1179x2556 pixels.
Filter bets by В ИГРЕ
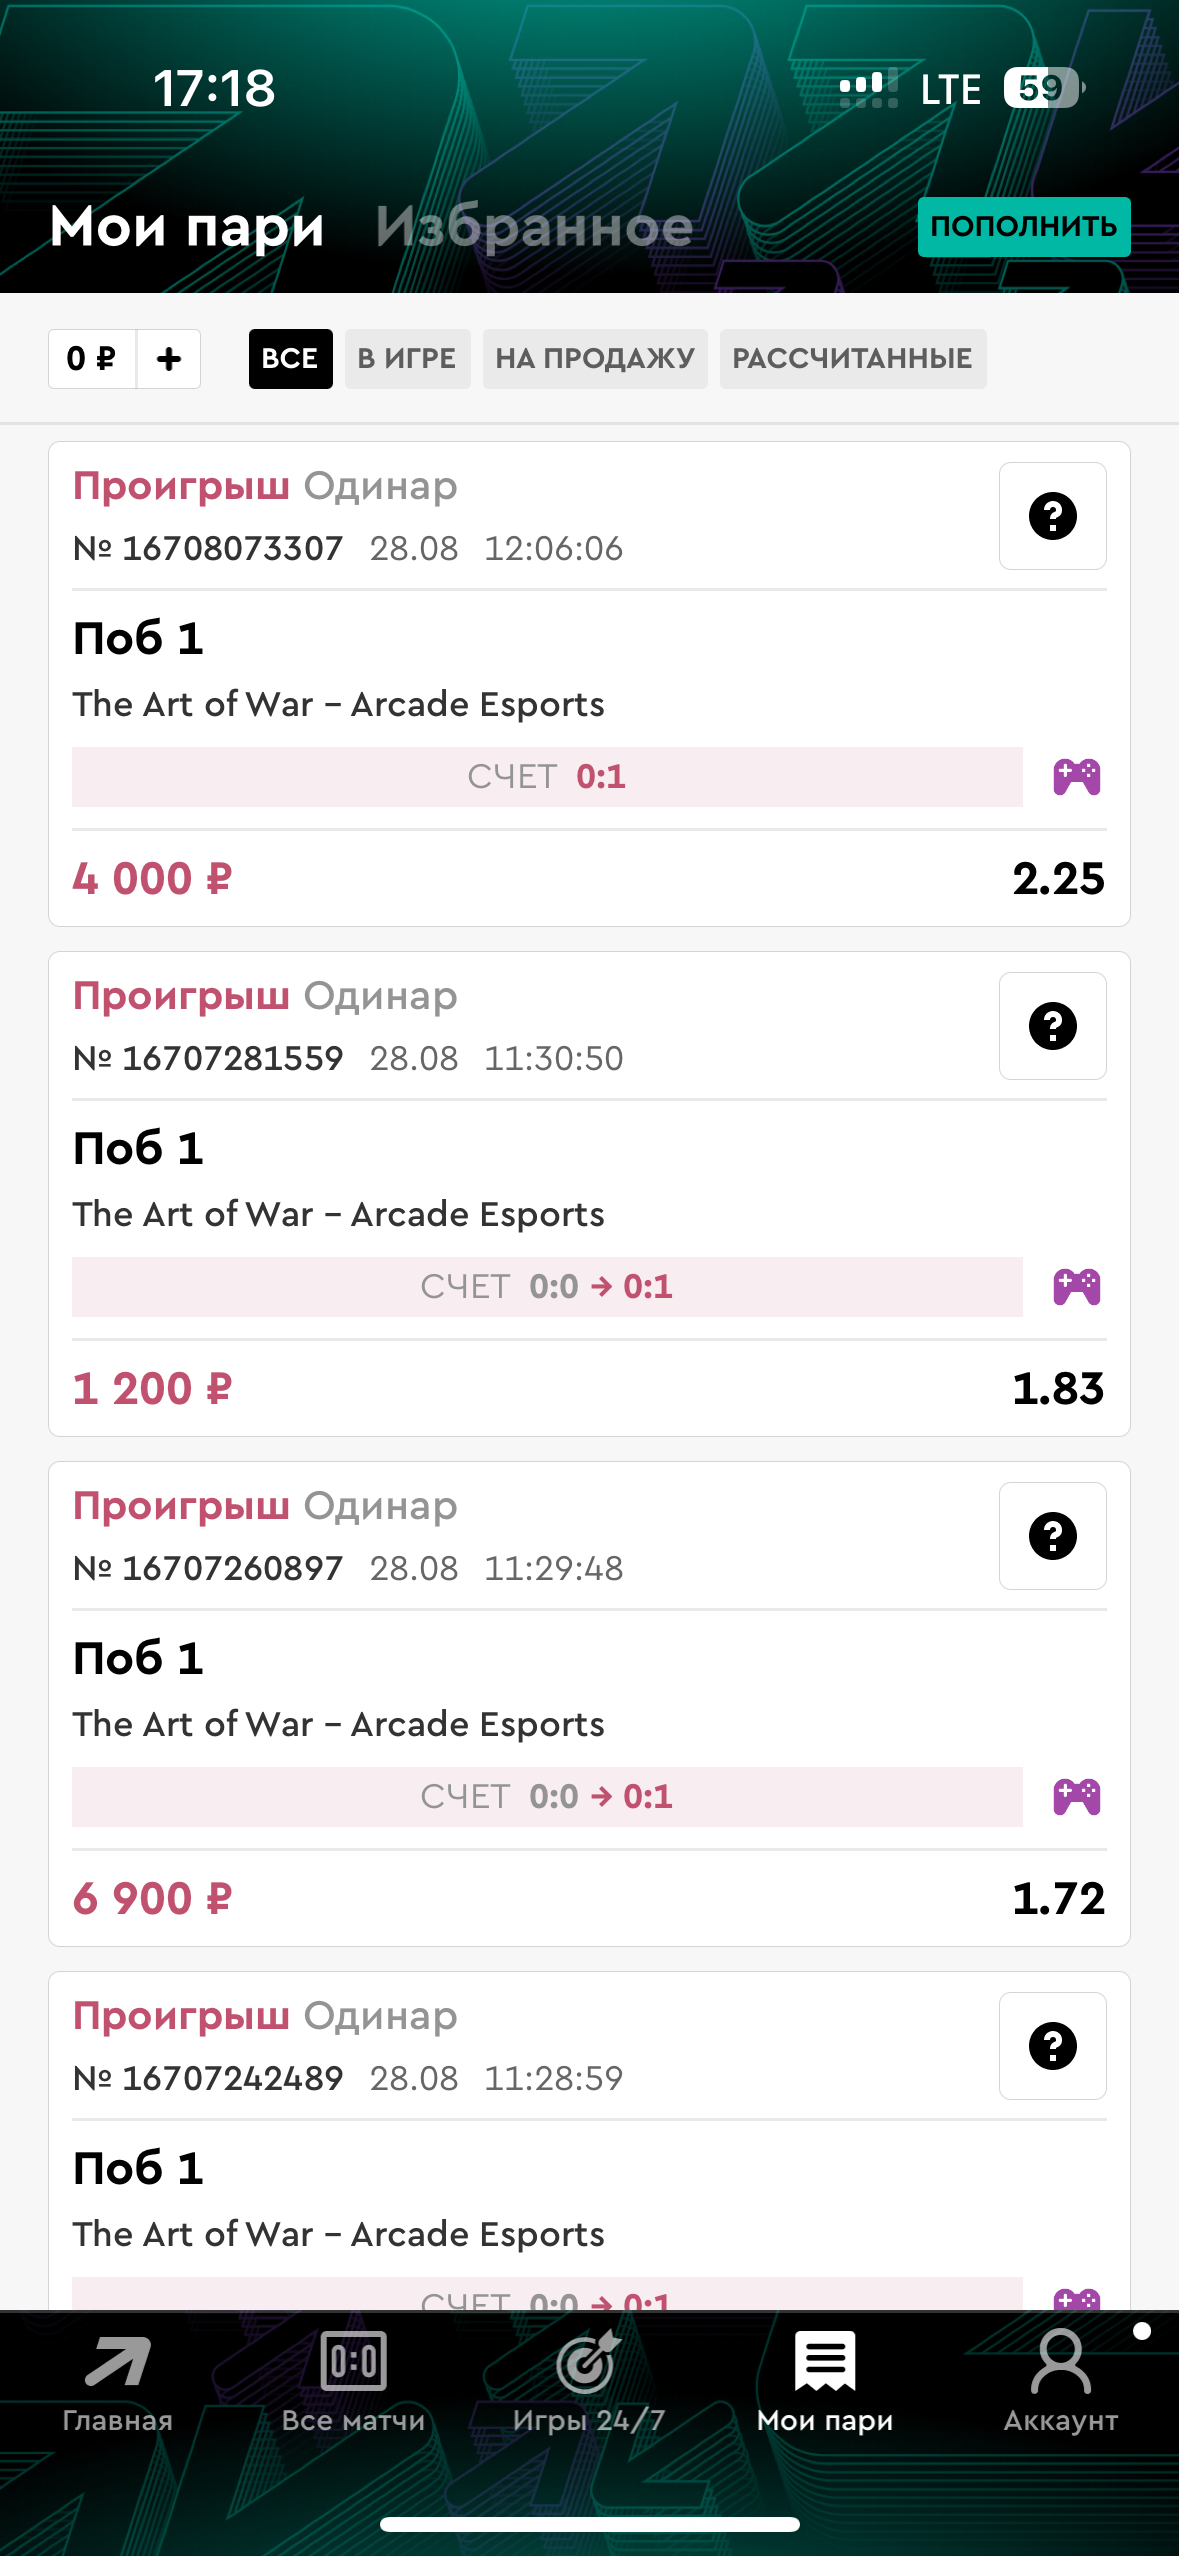click(407, 359)
